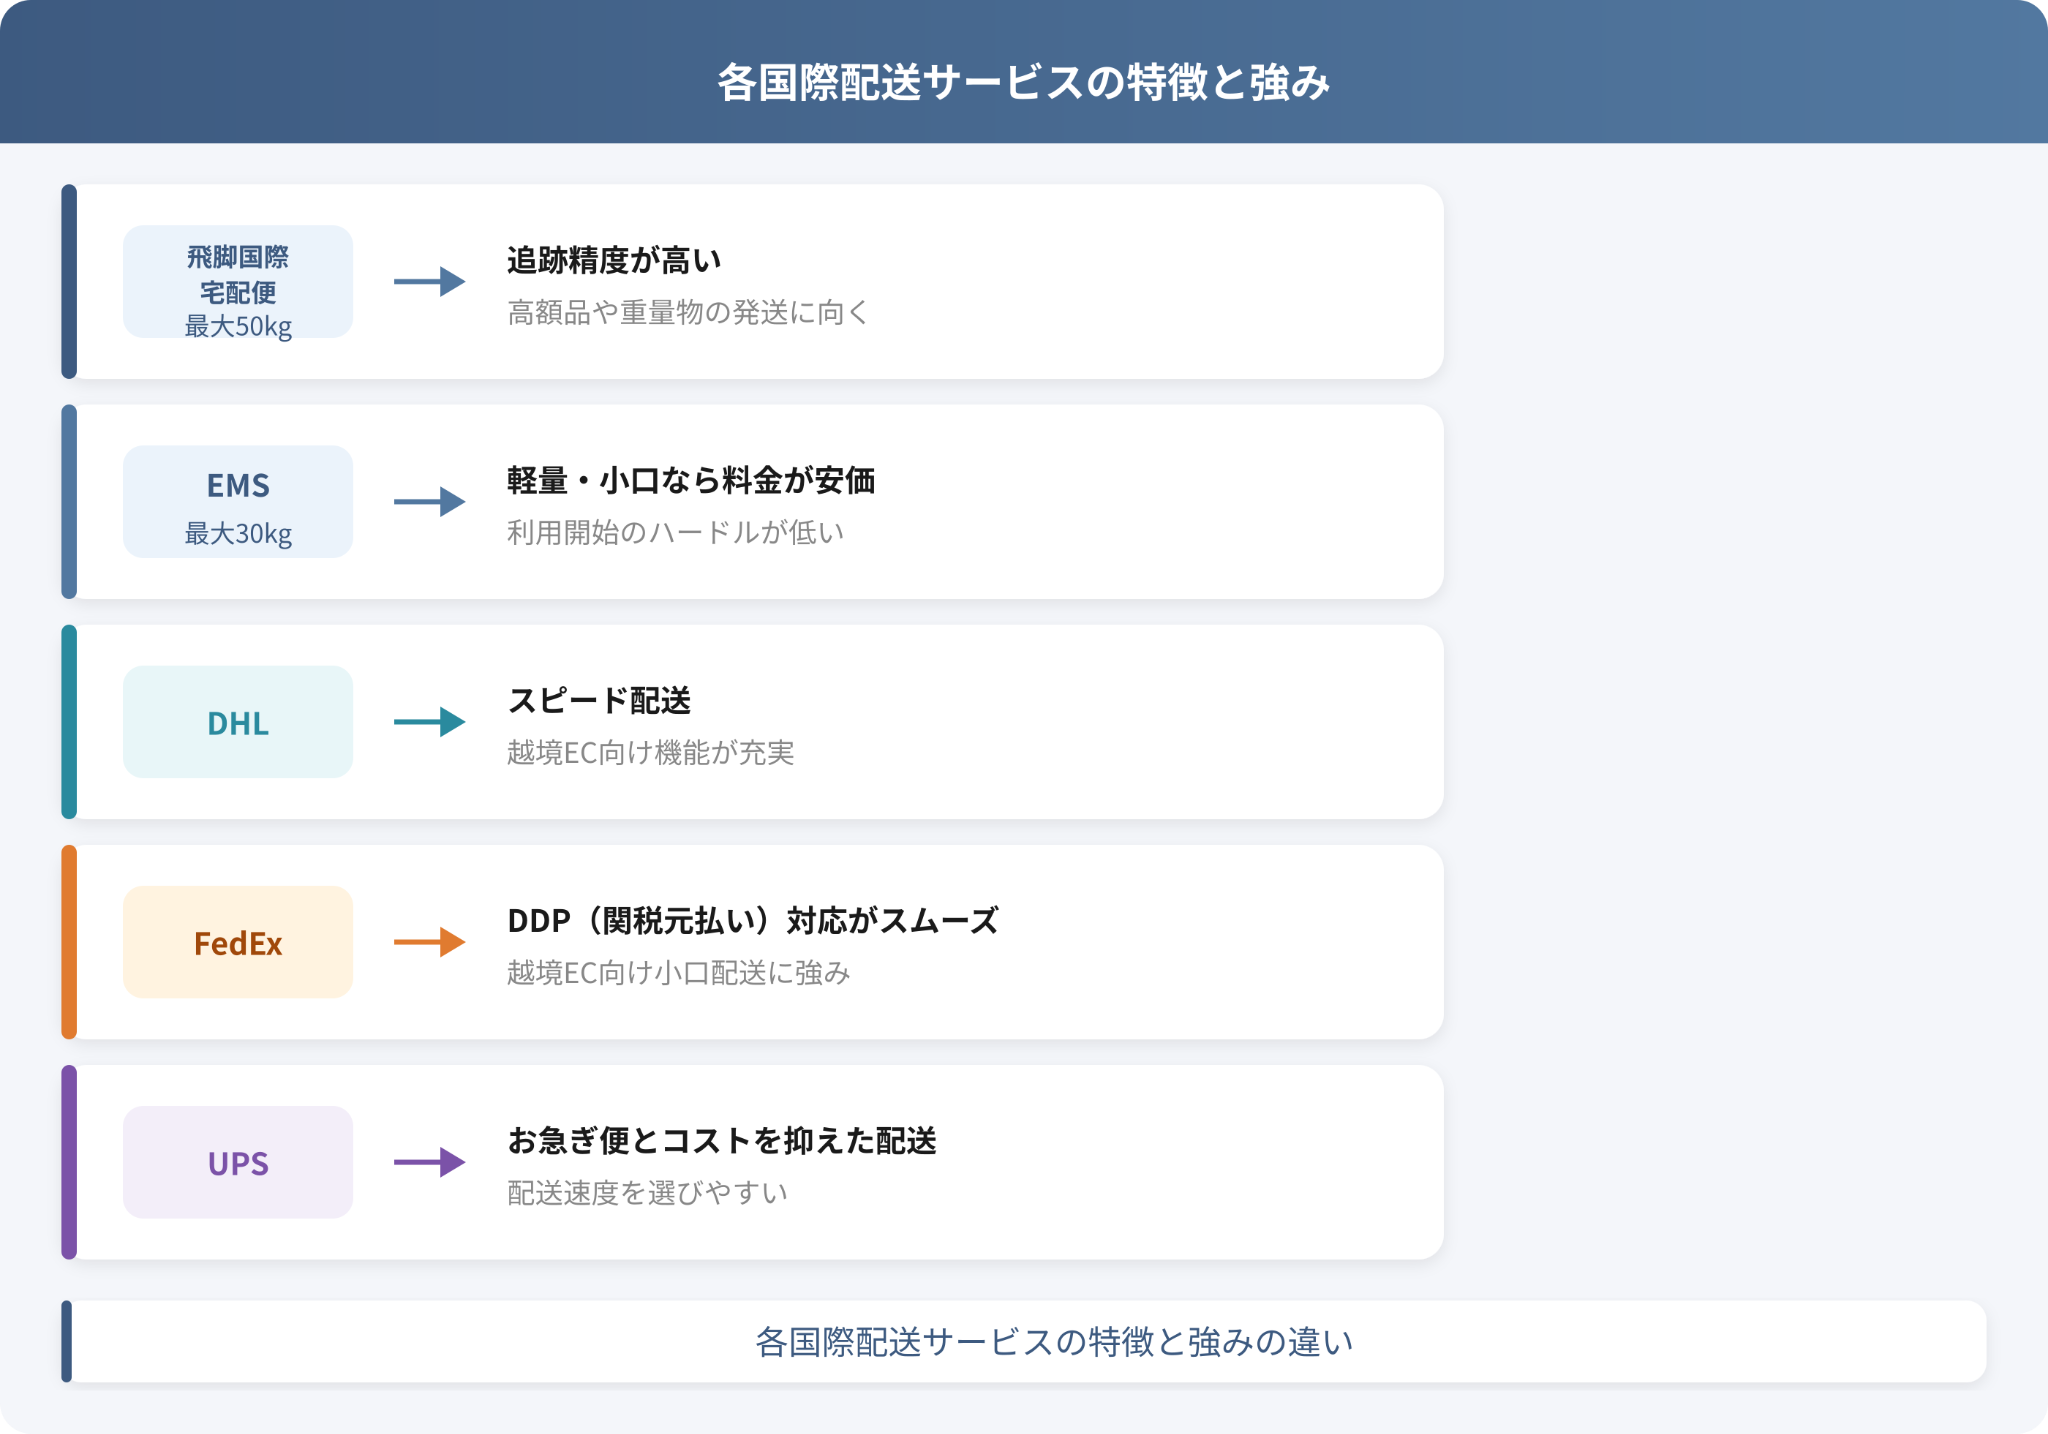Click the スピード配送 heading

[599, 700]
